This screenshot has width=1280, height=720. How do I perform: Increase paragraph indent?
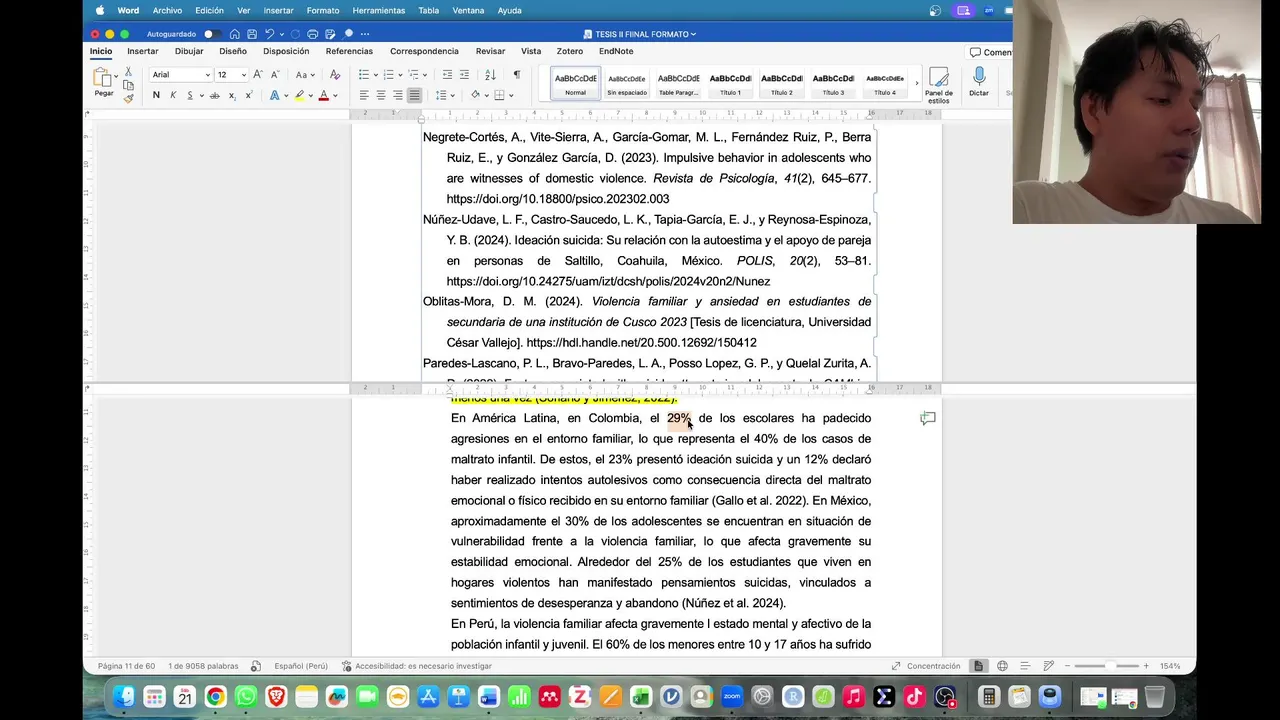[x=464, y=75]
